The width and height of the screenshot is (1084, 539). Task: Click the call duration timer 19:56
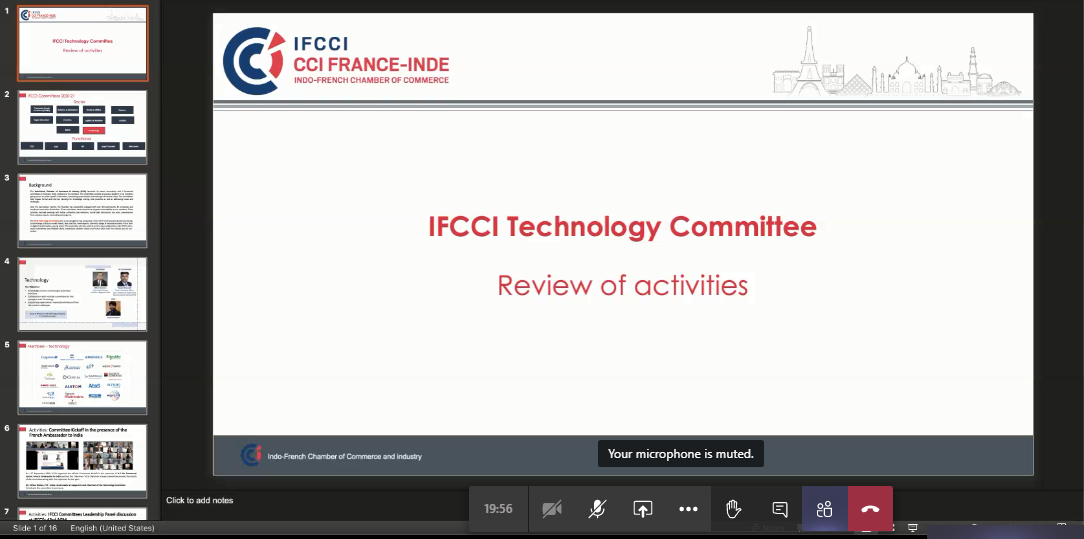tap(498, 509)
